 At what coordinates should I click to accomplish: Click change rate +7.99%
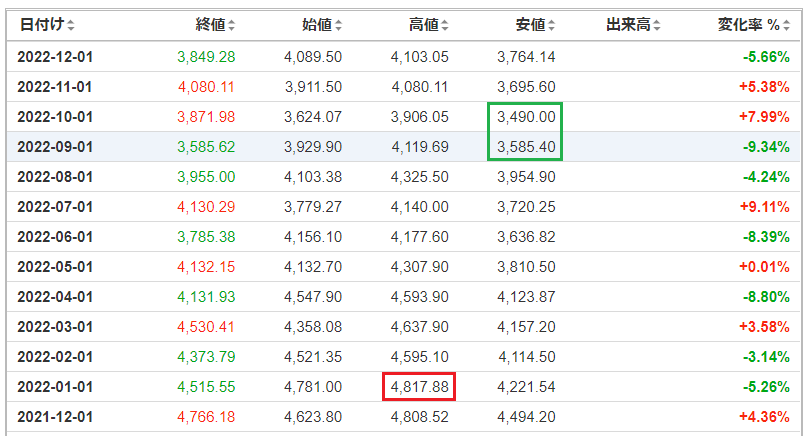(x=764, y=117)
